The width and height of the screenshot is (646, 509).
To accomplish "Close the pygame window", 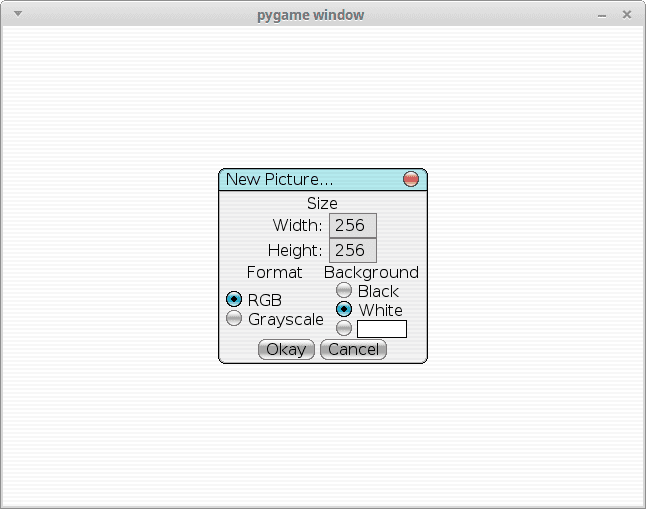I will click(x=627, y=14).
